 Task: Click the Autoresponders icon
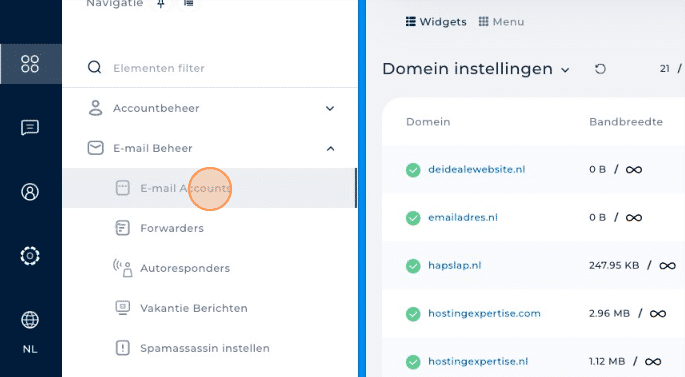[123, 268]
